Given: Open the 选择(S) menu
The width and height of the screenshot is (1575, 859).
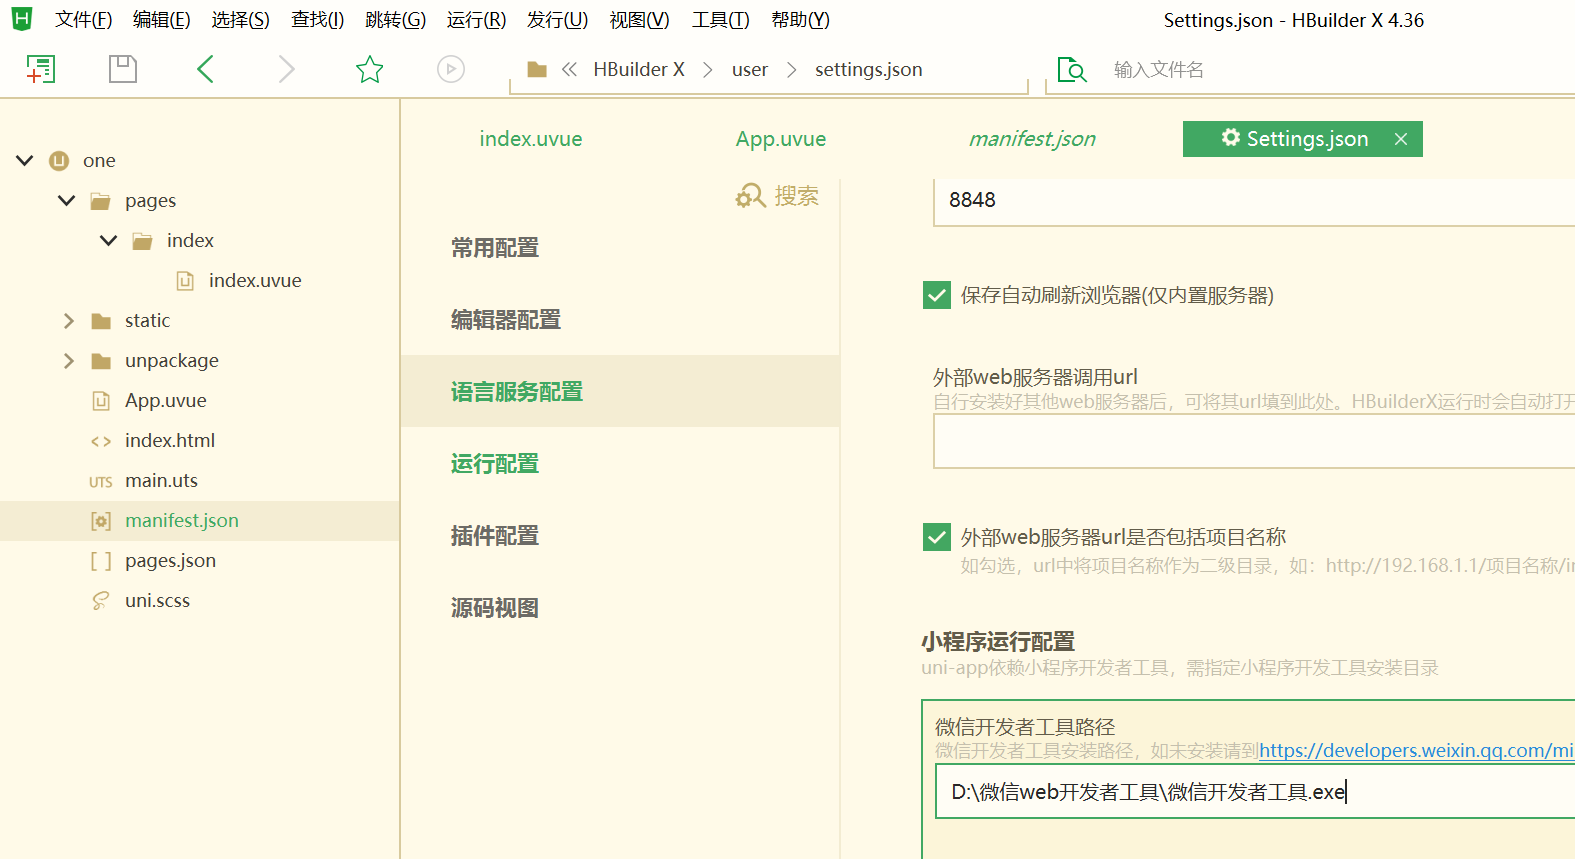Looking at the screenshot, I should [241, 20].
